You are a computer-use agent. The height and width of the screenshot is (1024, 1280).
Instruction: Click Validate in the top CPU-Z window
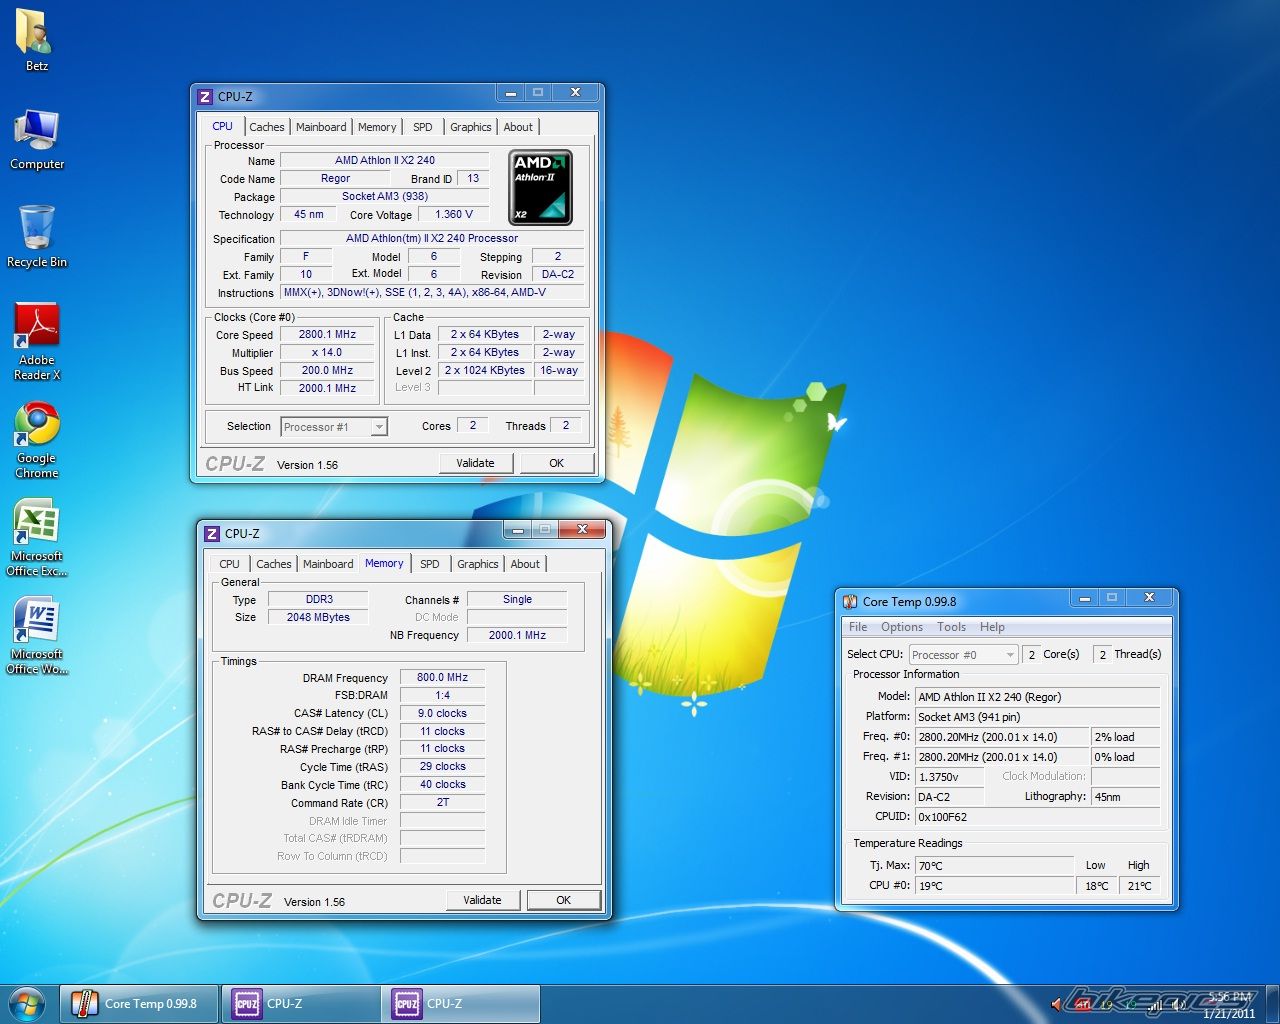click(475, 463)
